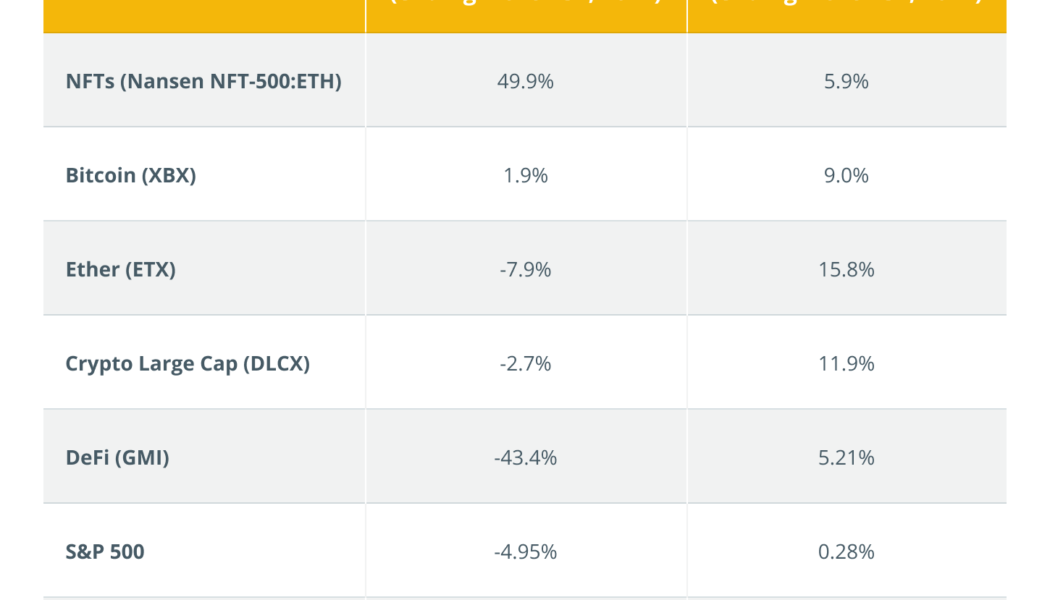The image size is (1050, 600).
Task: Click the -2.7% Crypto Large Cap value
Action: pos(525,364)
